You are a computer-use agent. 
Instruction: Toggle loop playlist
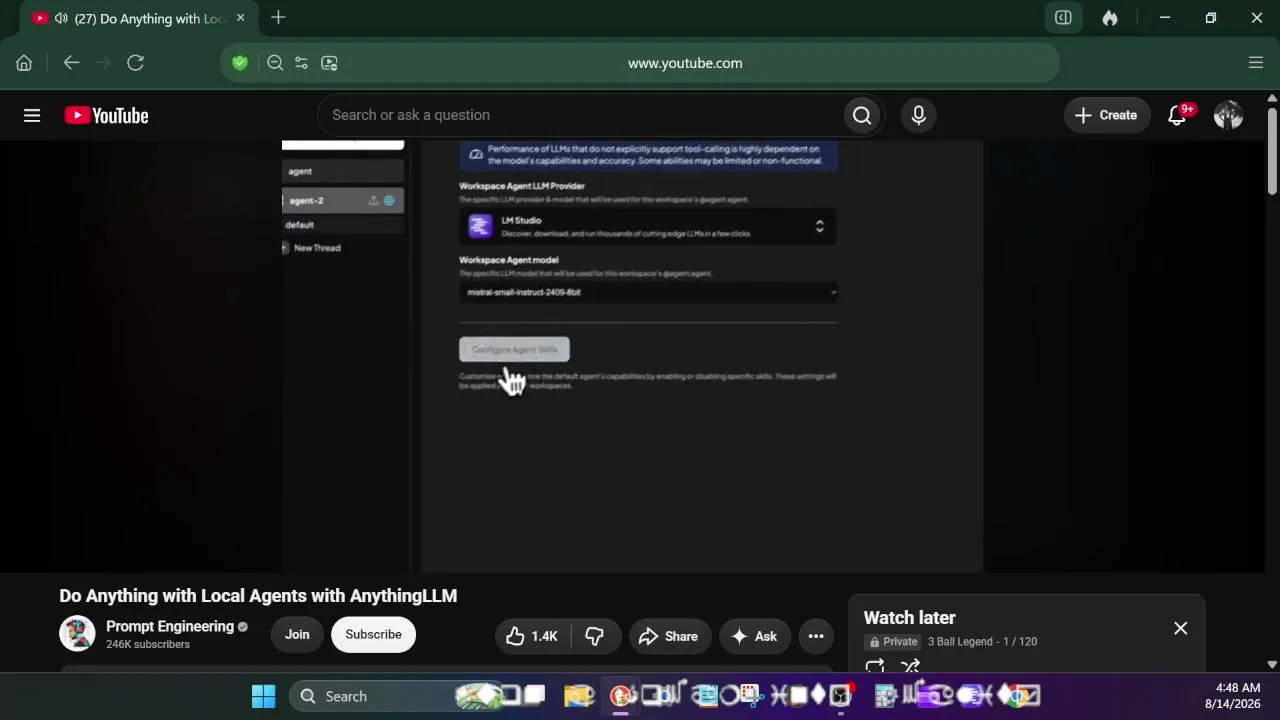(875, 666)
